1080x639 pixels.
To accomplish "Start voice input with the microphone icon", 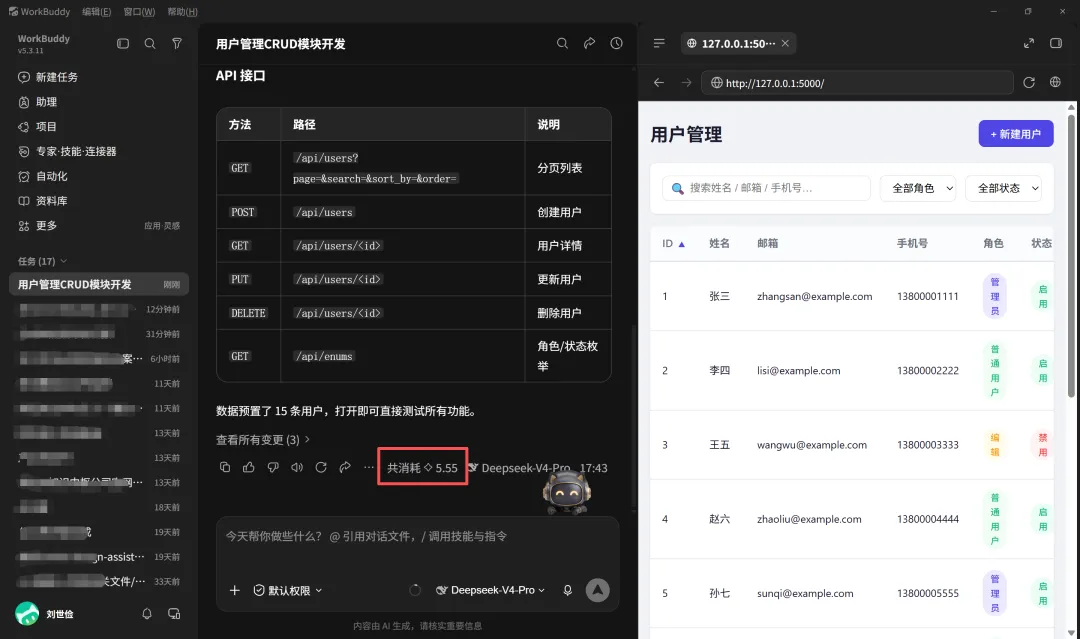I will pyautogui.click(x=568, y=590).
